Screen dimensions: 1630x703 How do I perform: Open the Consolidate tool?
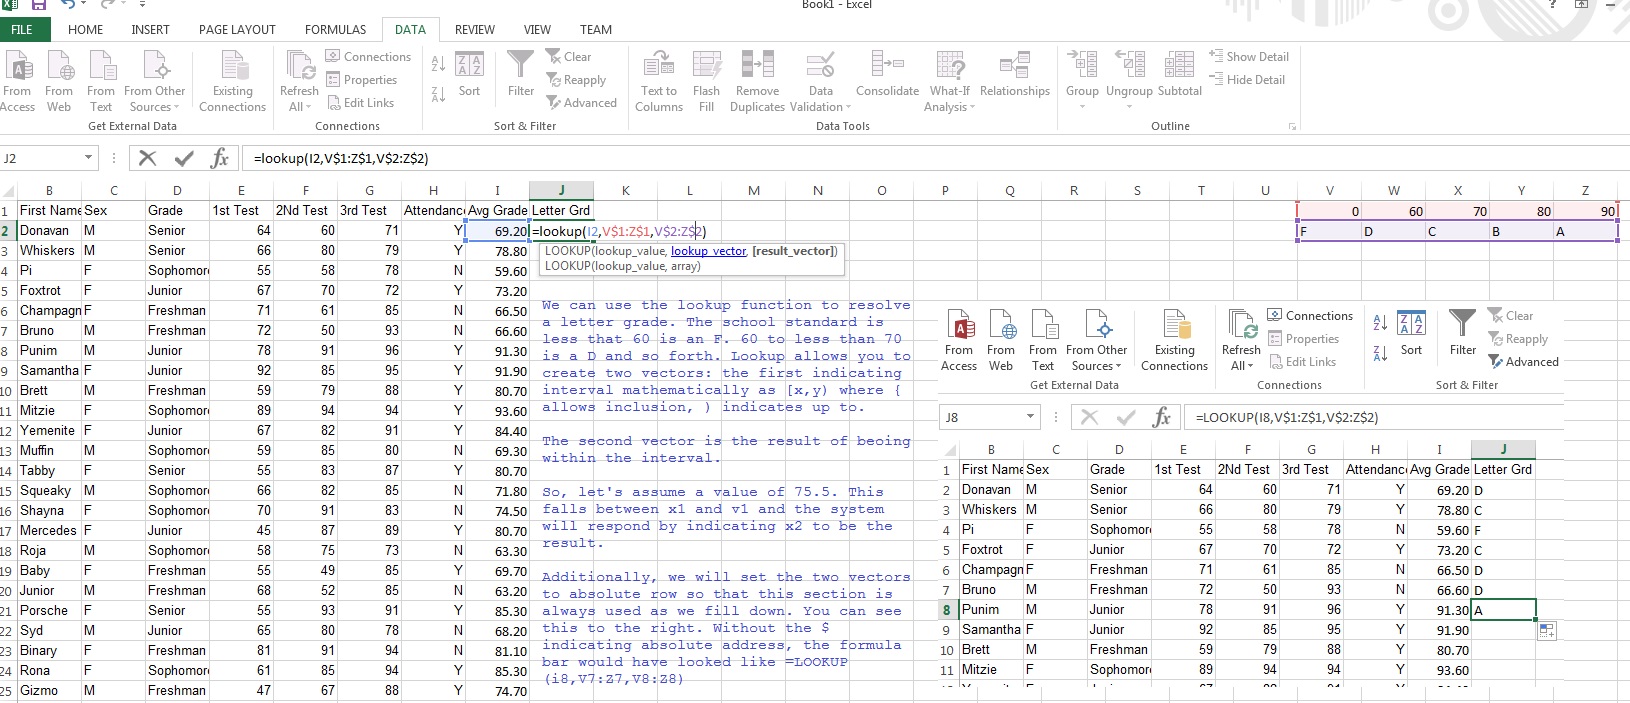coord(887,75)
